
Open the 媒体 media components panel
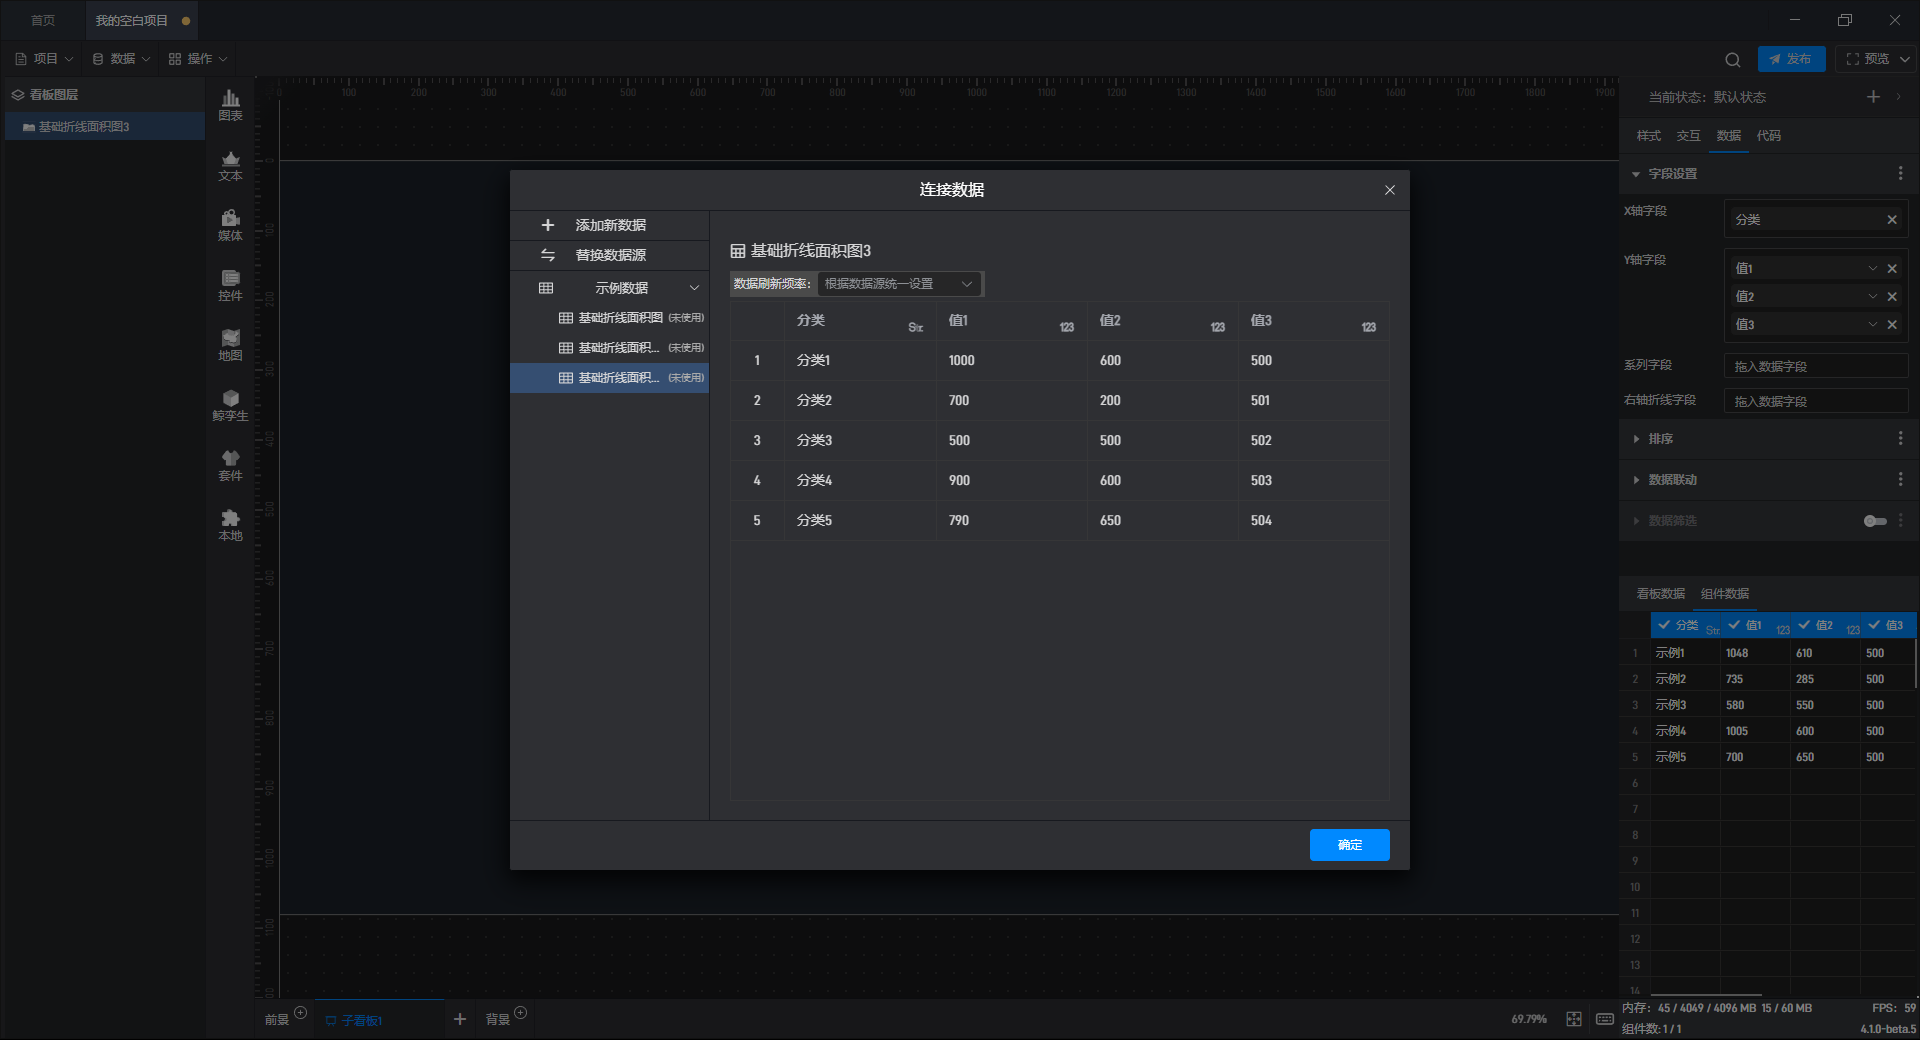pos(230,225)
